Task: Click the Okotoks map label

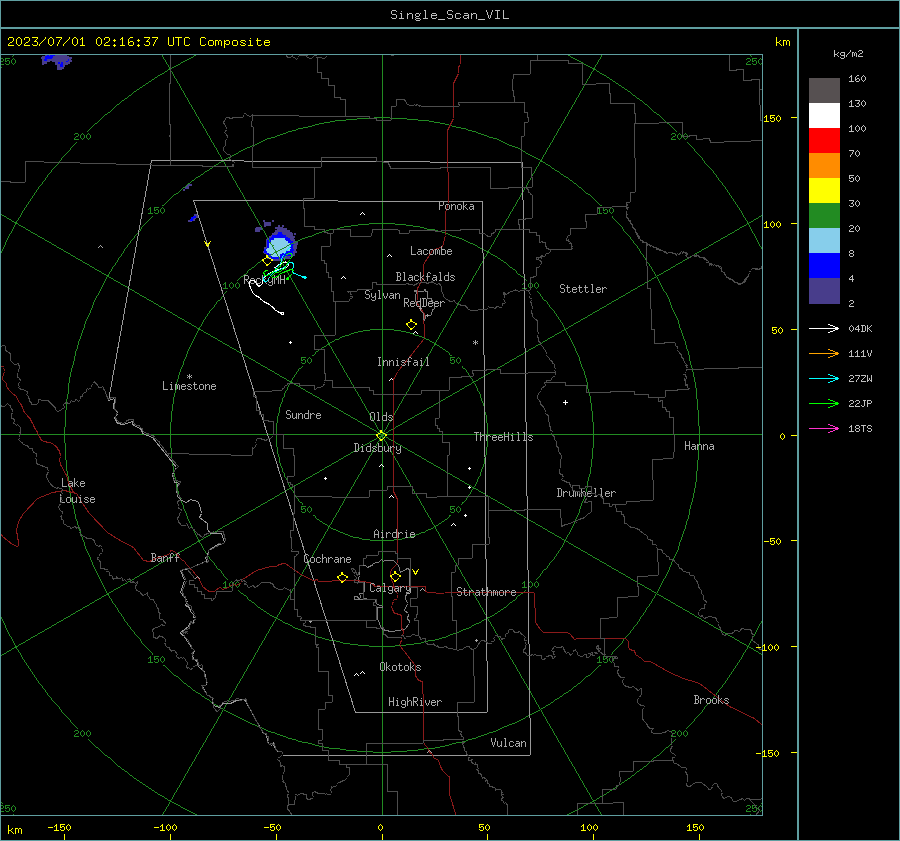Action: click(400, 667)
